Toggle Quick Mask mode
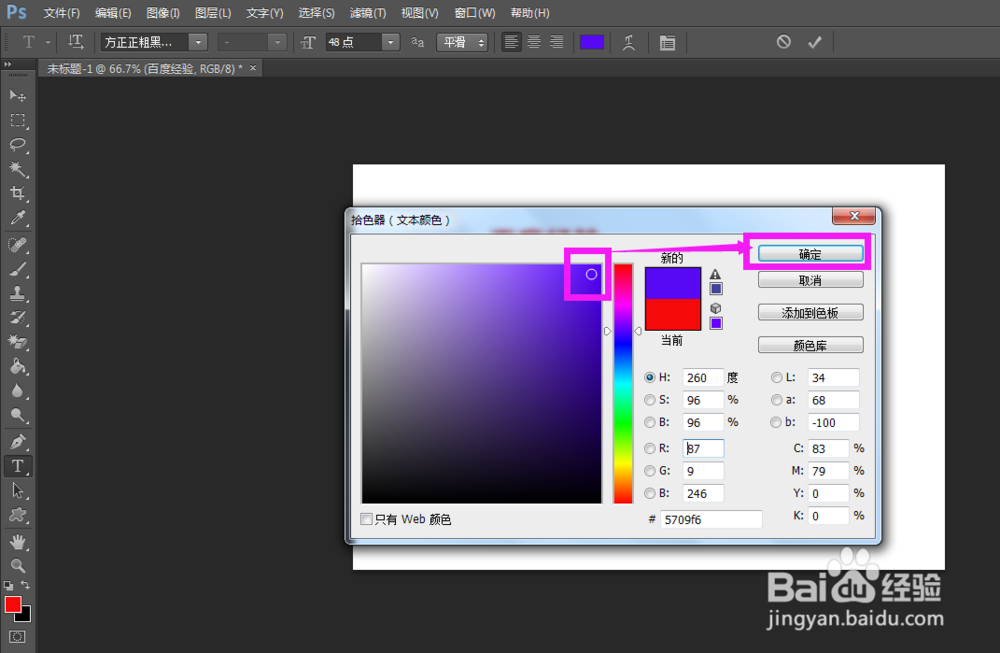 tap(17, 636)
